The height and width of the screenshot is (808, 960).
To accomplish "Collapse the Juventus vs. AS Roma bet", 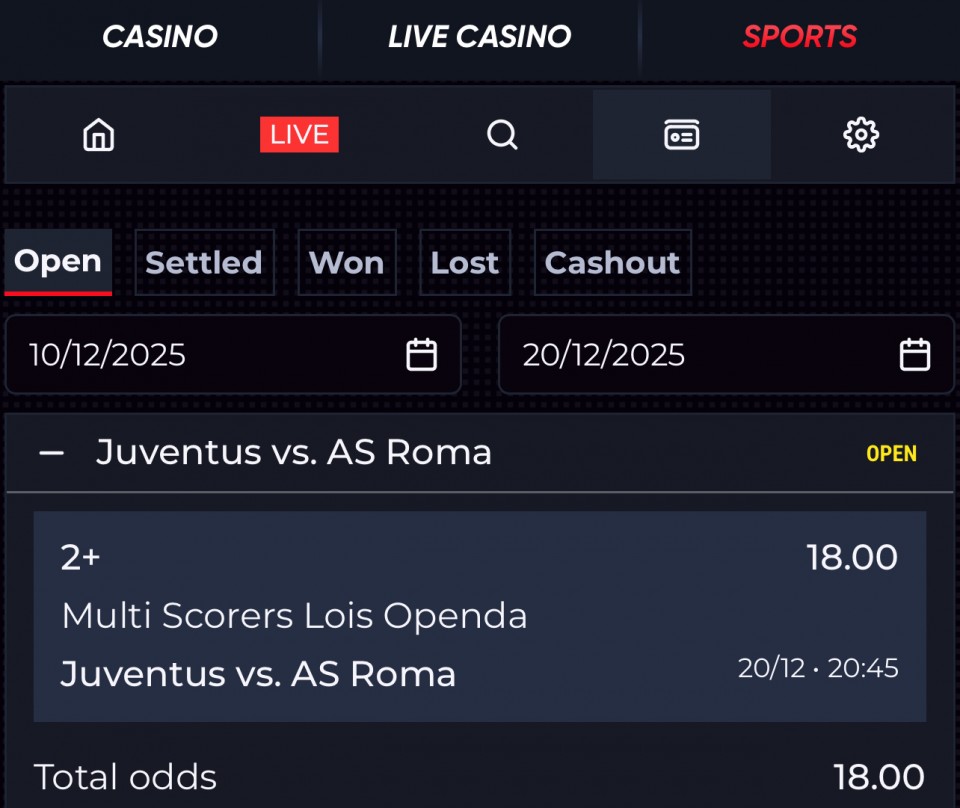I will pyautogui.click(x=51, y=453).
